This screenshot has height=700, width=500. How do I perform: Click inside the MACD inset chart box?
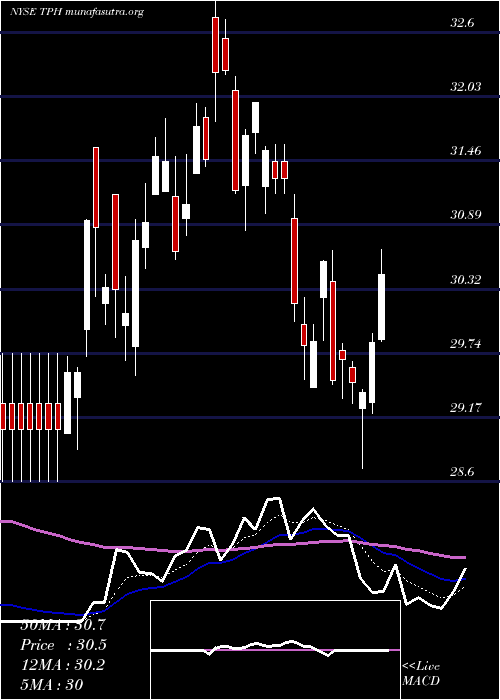[x=275, y=650]
